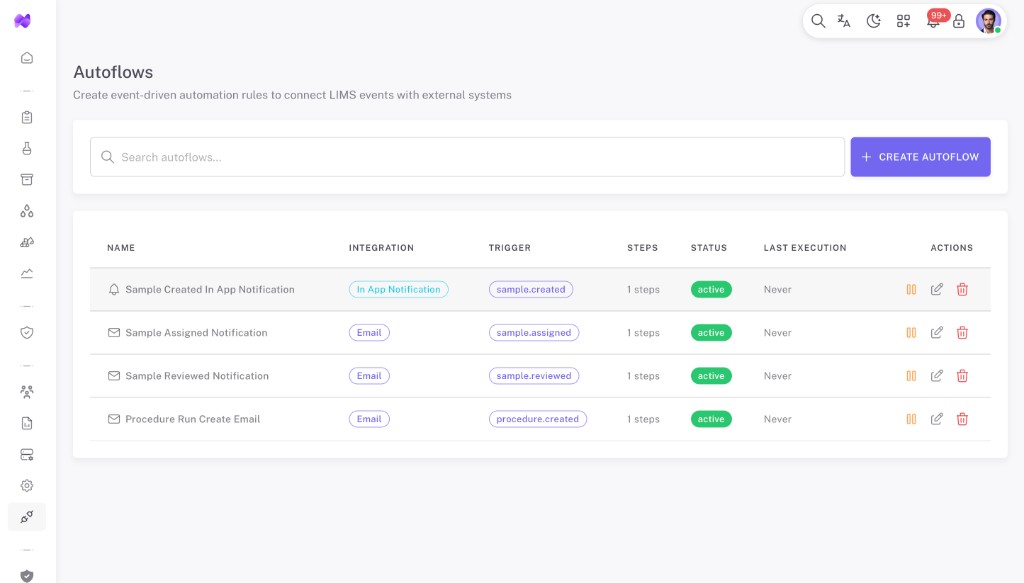Edit Sample Created In App Notification autoflow
The height and width of the screenshot is (583, 1024).
click(x=936, y=289)
